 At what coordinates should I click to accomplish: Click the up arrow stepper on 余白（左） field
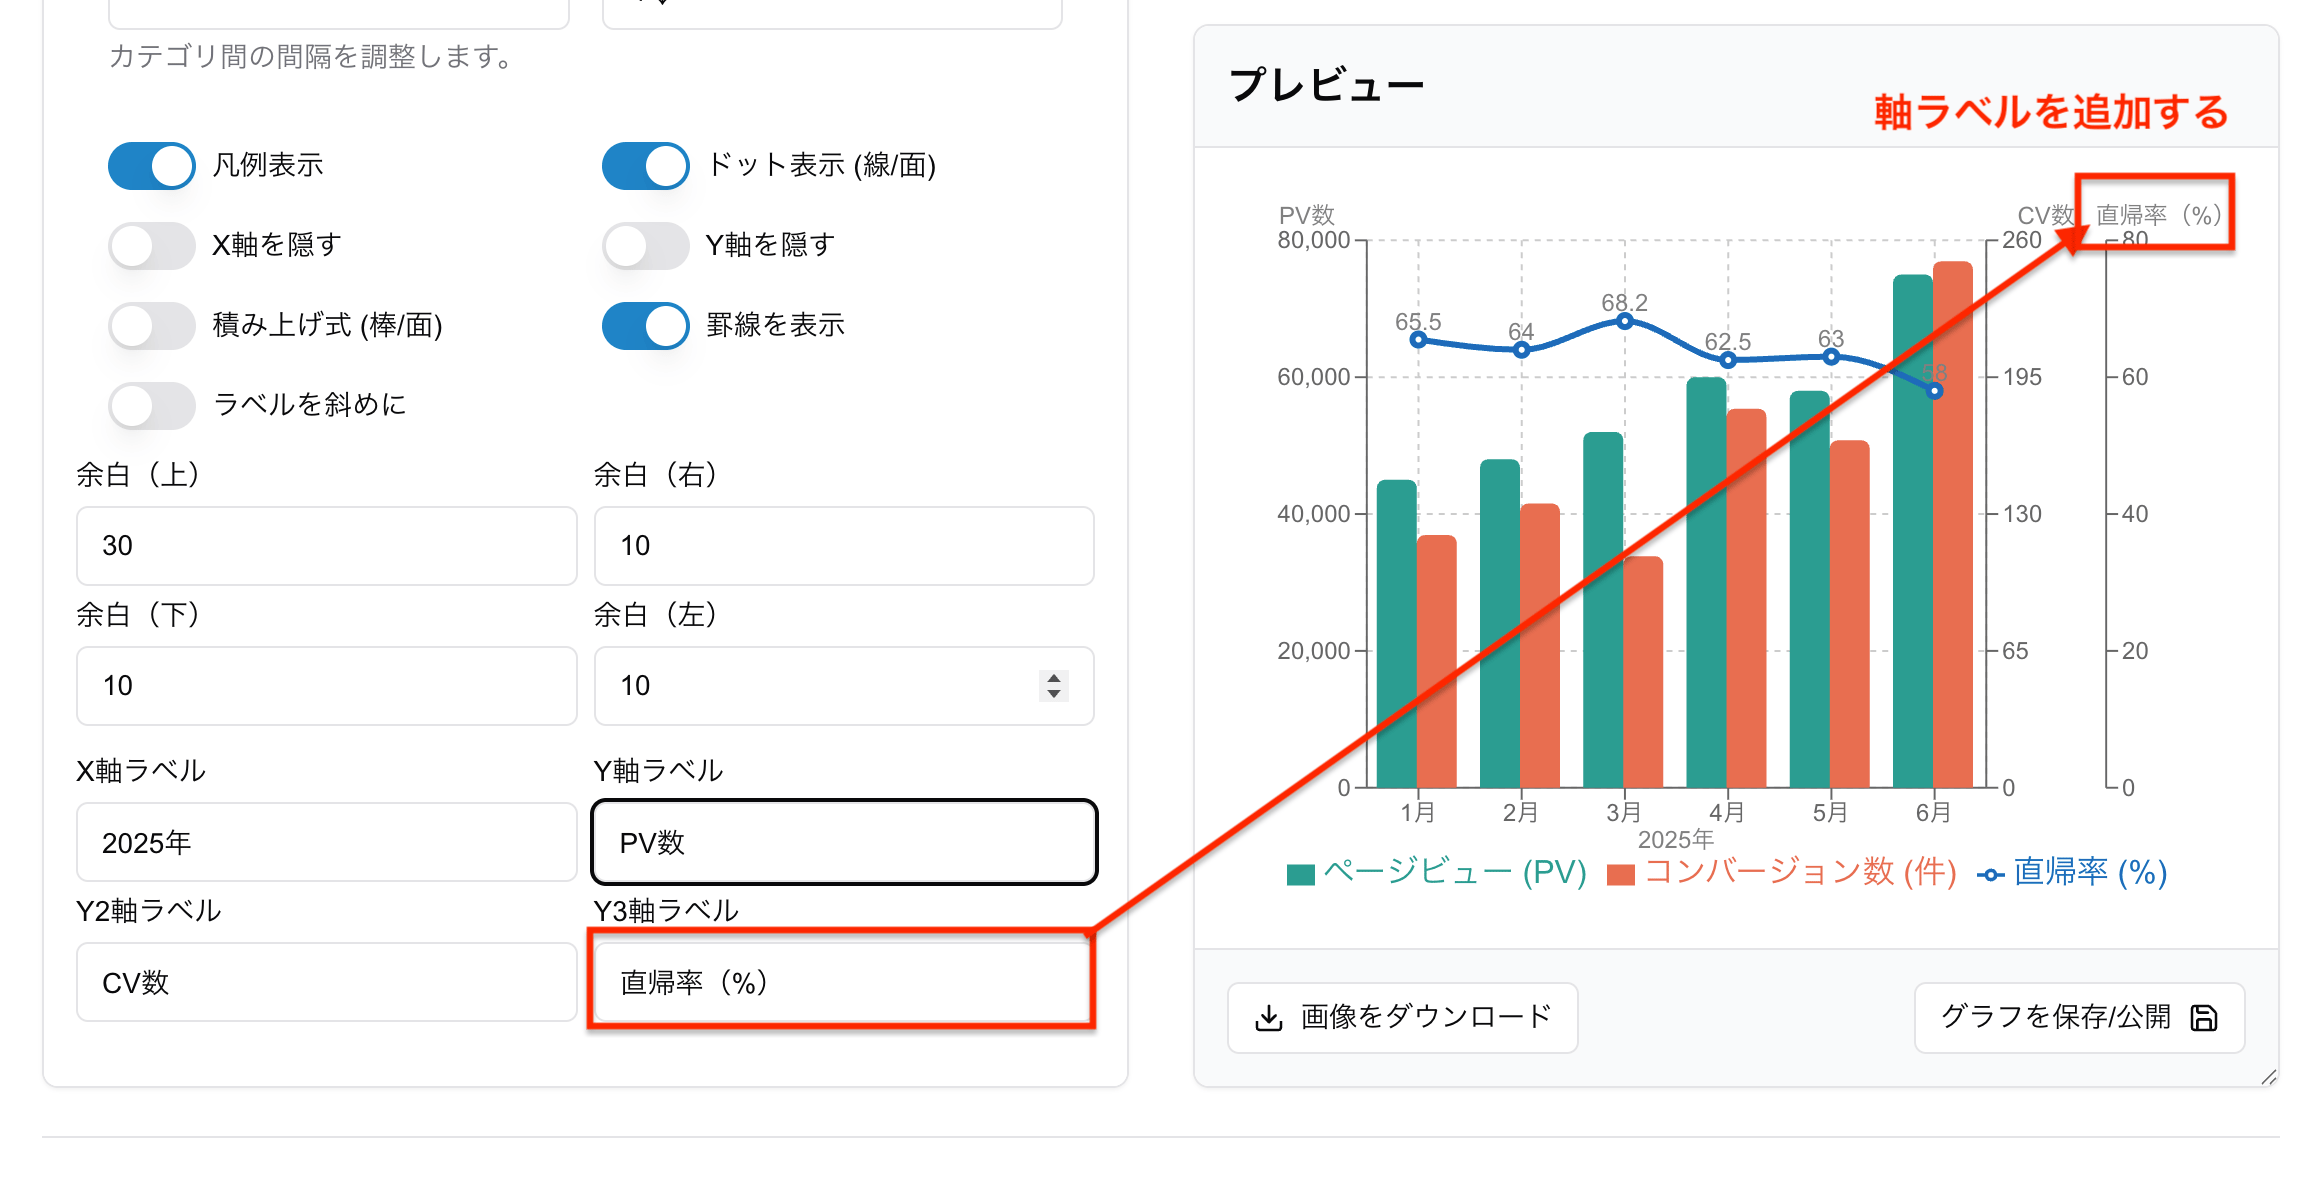[1053, 678]
